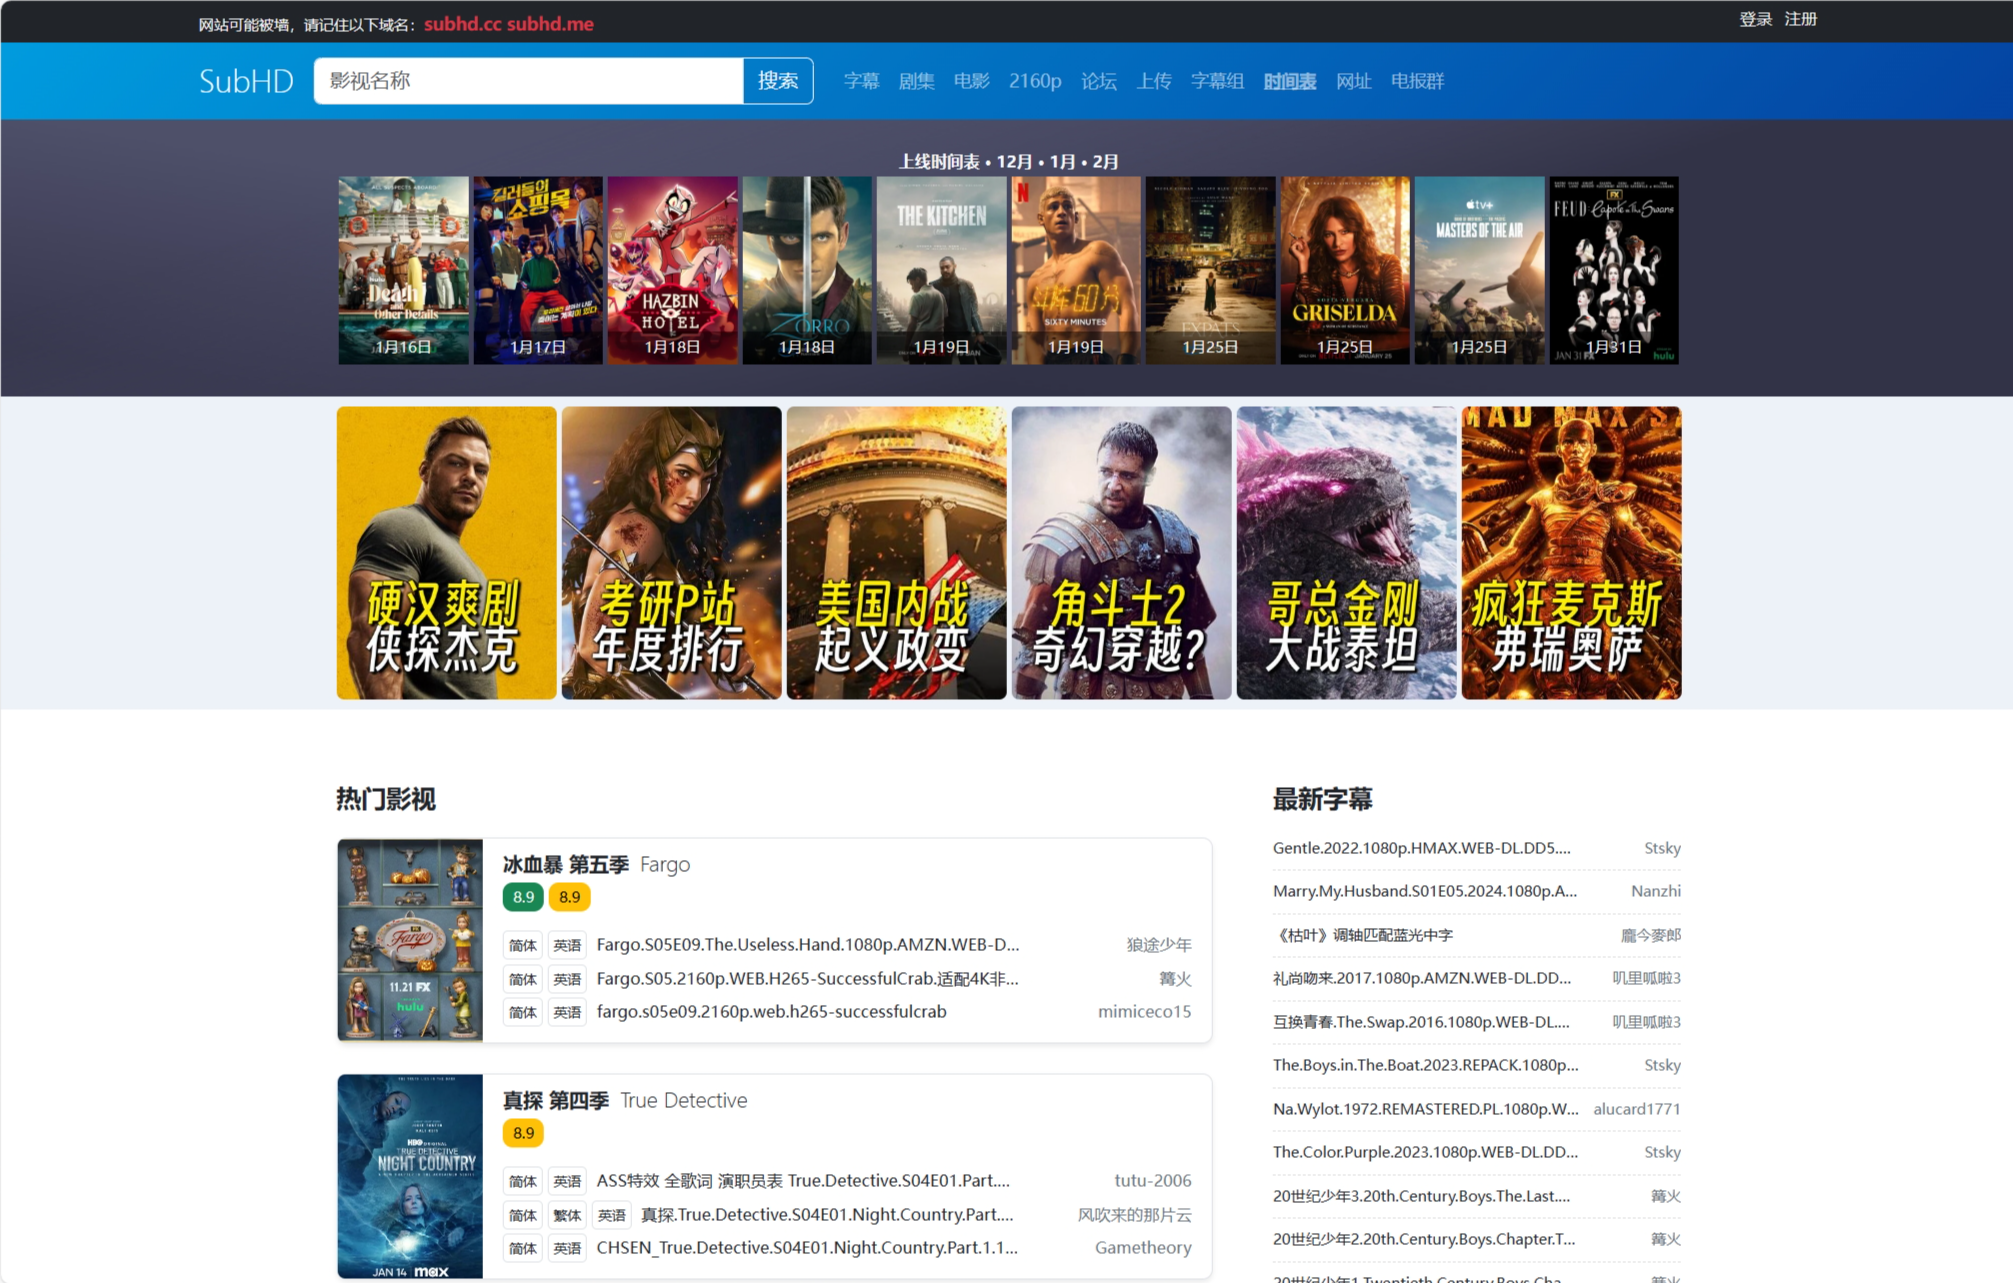Click uploader mimiceco15

[1145, 1011]
